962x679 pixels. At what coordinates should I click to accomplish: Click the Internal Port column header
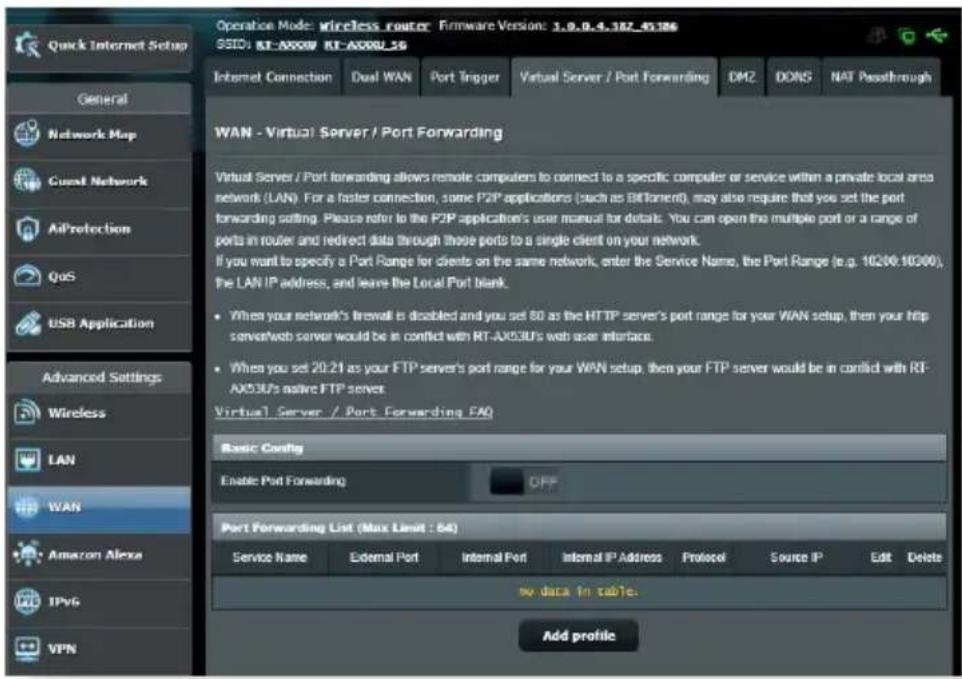494,558
